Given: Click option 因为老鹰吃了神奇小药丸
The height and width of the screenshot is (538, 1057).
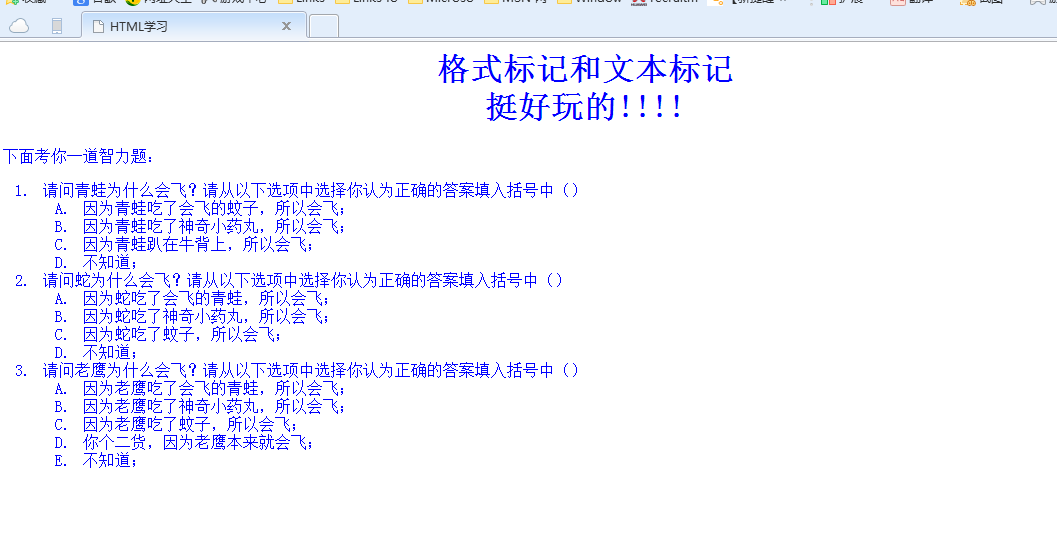Looking at the screenshot, I should [214, 406].
